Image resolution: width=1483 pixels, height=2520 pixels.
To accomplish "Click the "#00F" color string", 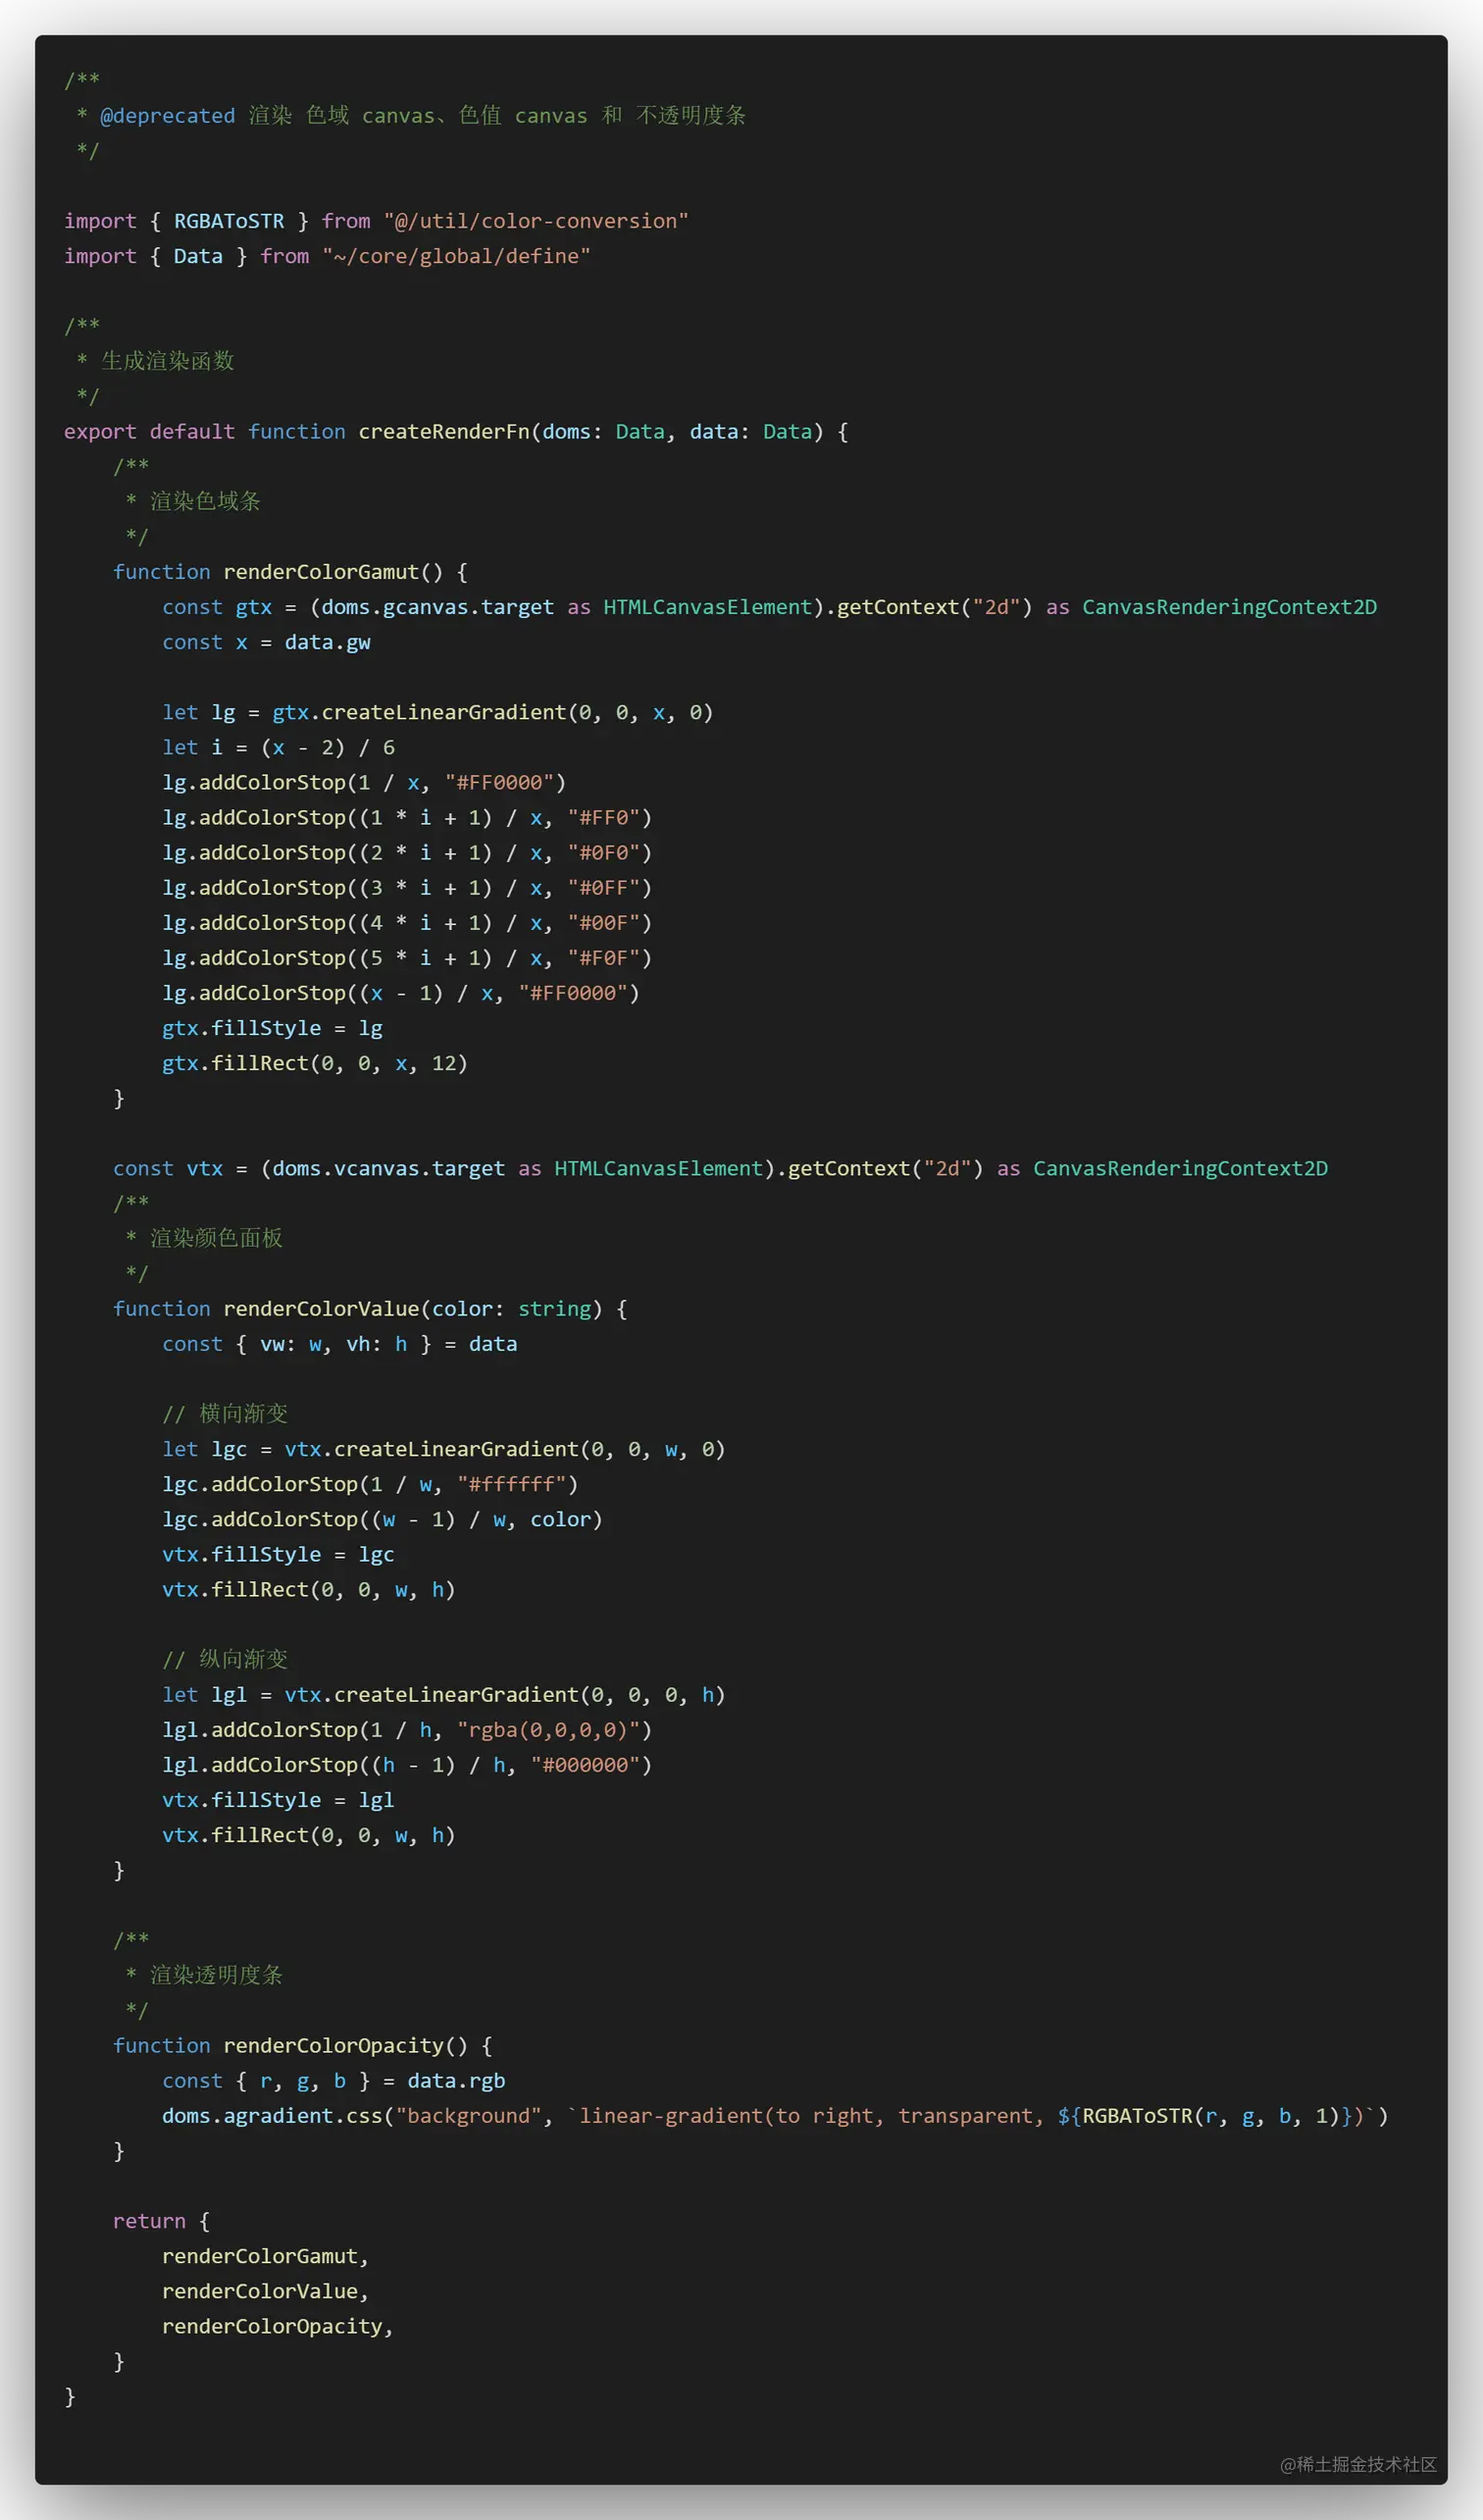I will (x=603, y=923).
